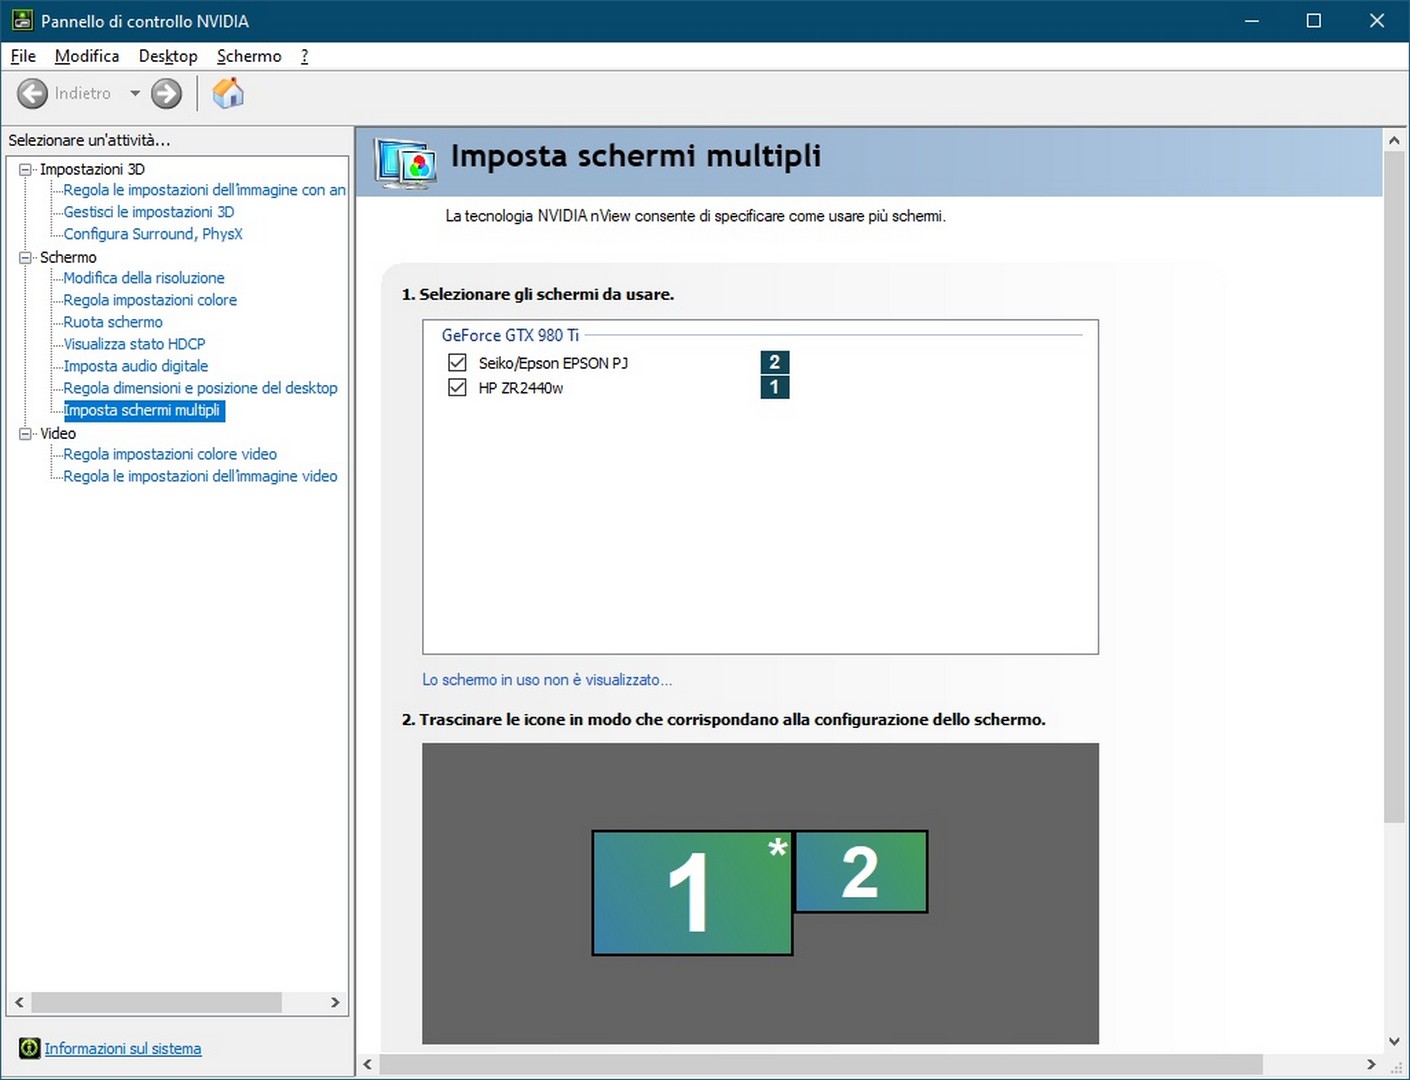
Task: Minimize the NVIDIA control panel window
Action: [1251, 20]
